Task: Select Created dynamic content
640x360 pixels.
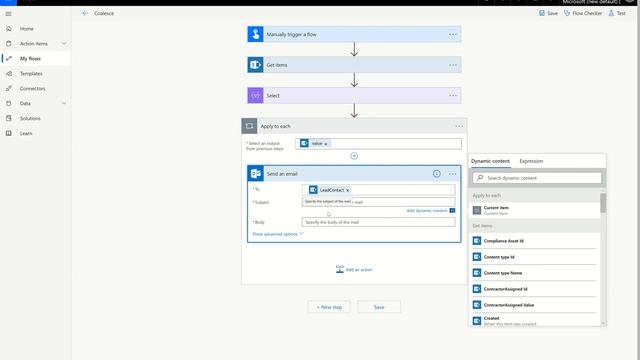Action: pyautogui.click(x=534, y=320)
